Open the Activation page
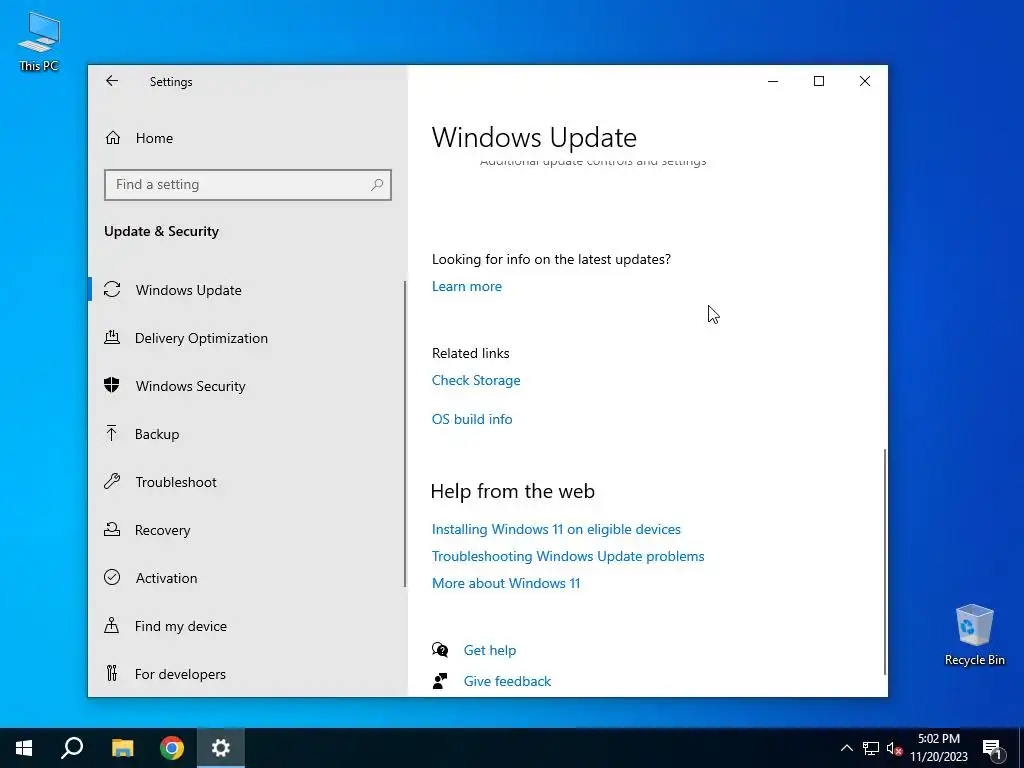Image resolution: width=1024 pixels, height=768 pixels. point(247,577)
